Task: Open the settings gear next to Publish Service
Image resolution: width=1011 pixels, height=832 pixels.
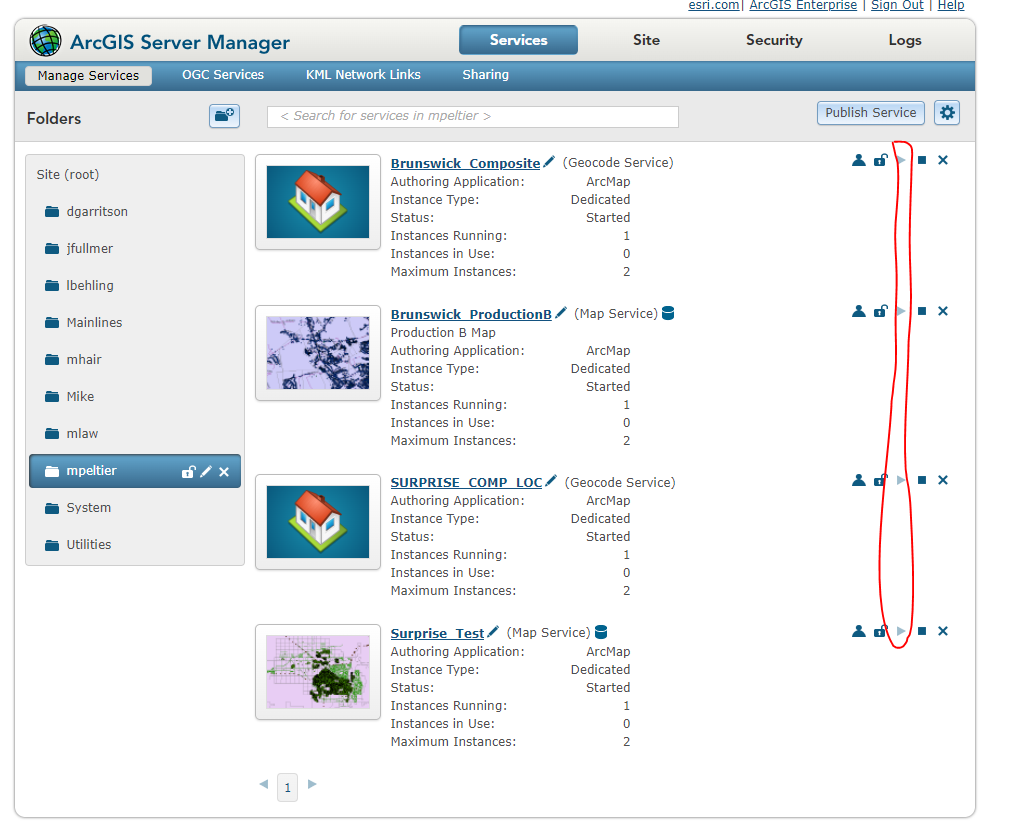Action: tap(947, 113)
